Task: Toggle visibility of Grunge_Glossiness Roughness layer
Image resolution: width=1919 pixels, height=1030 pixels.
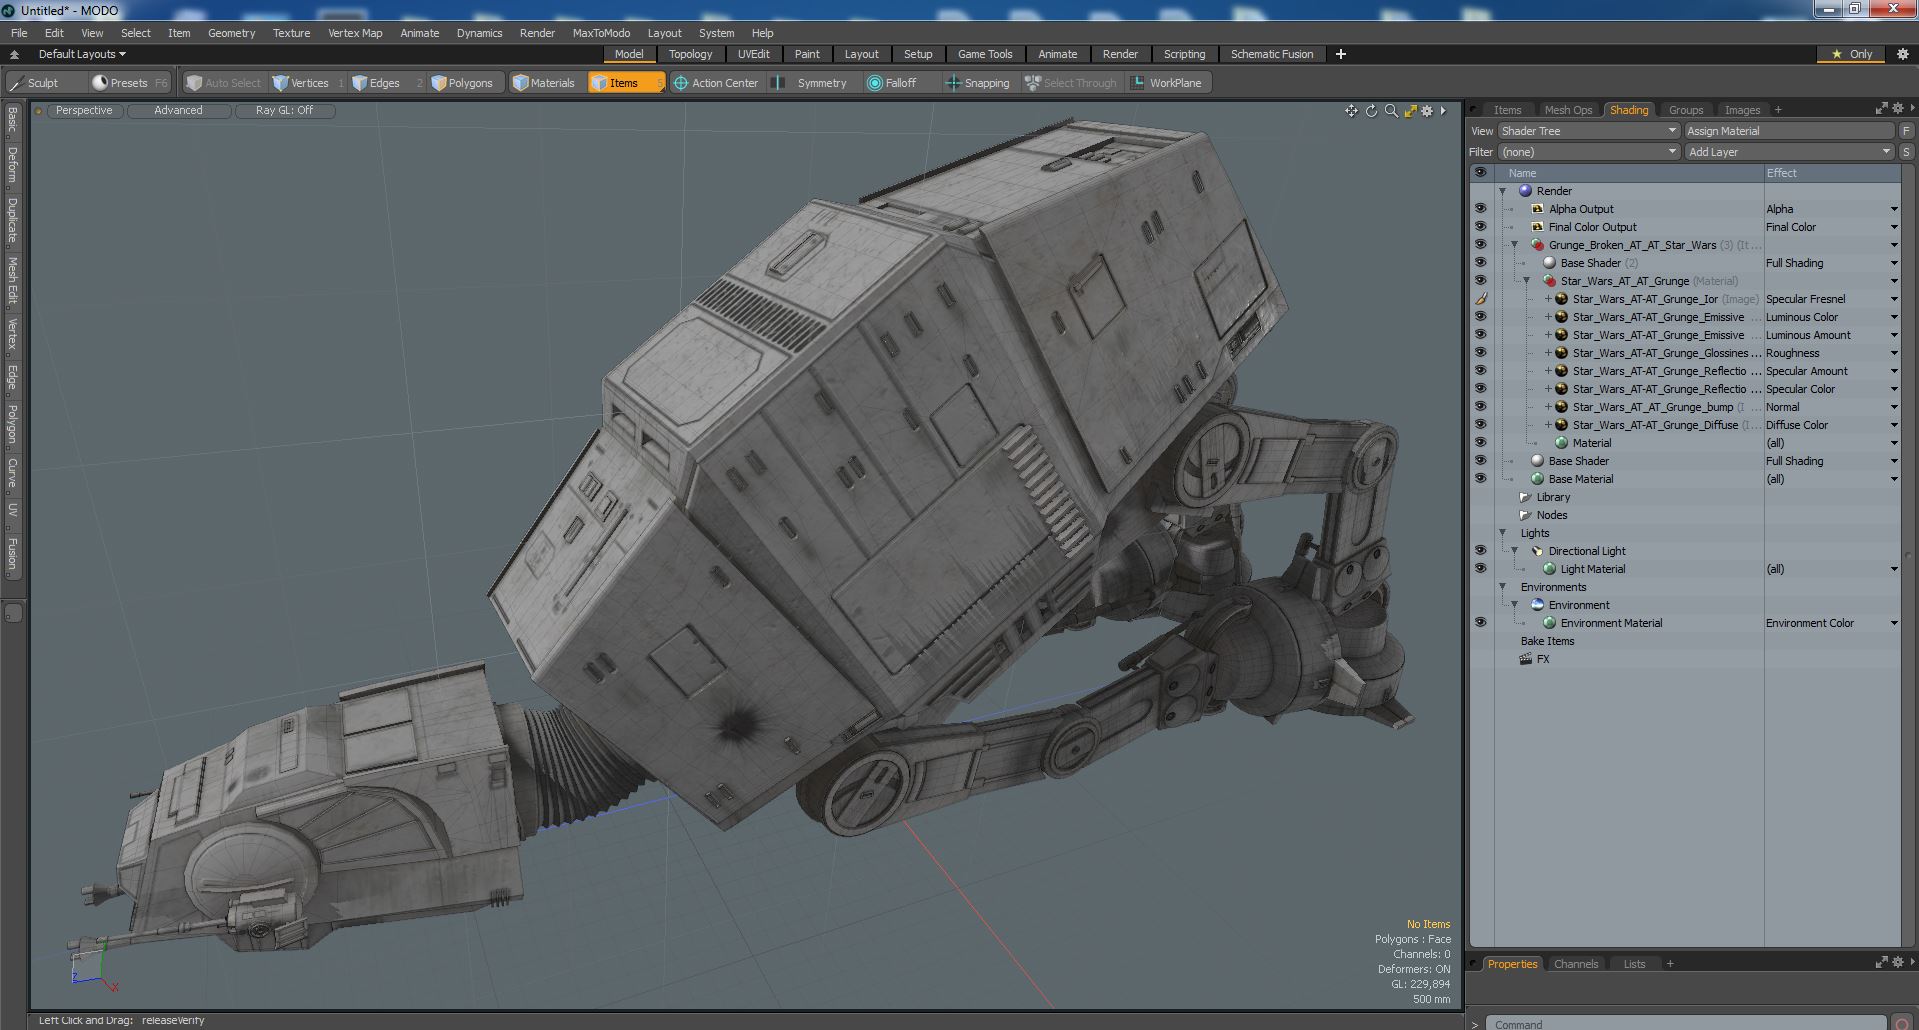Action: click(1480, 353)
